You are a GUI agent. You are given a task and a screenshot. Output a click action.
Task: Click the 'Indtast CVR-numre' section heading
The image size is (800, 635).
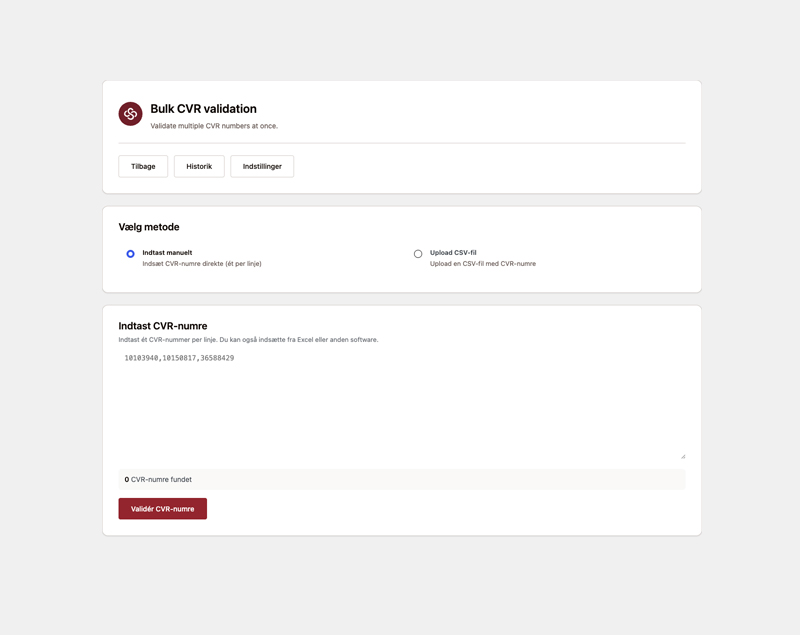pos(163,326)
